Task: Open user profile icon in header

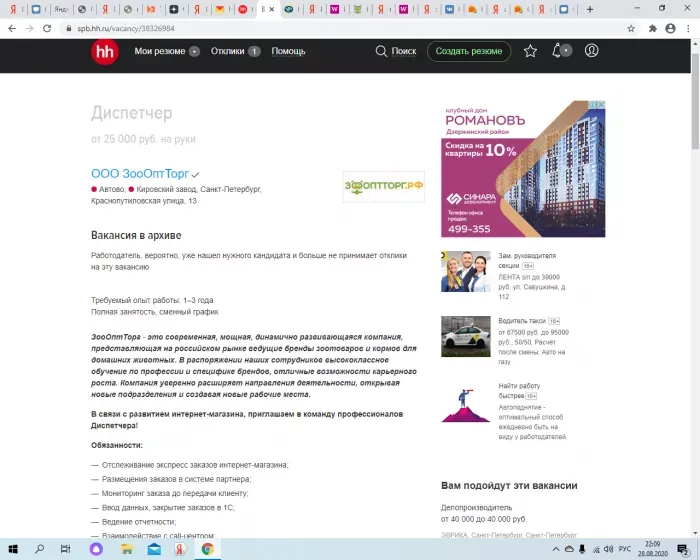Action: [x=592, y=51]
